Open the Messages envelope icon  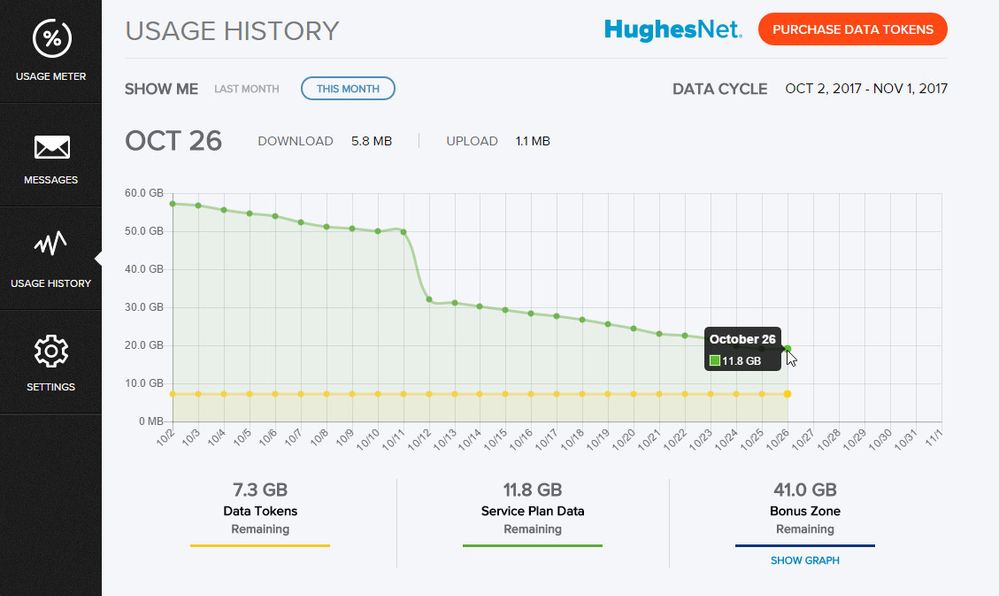coord(50,148)
